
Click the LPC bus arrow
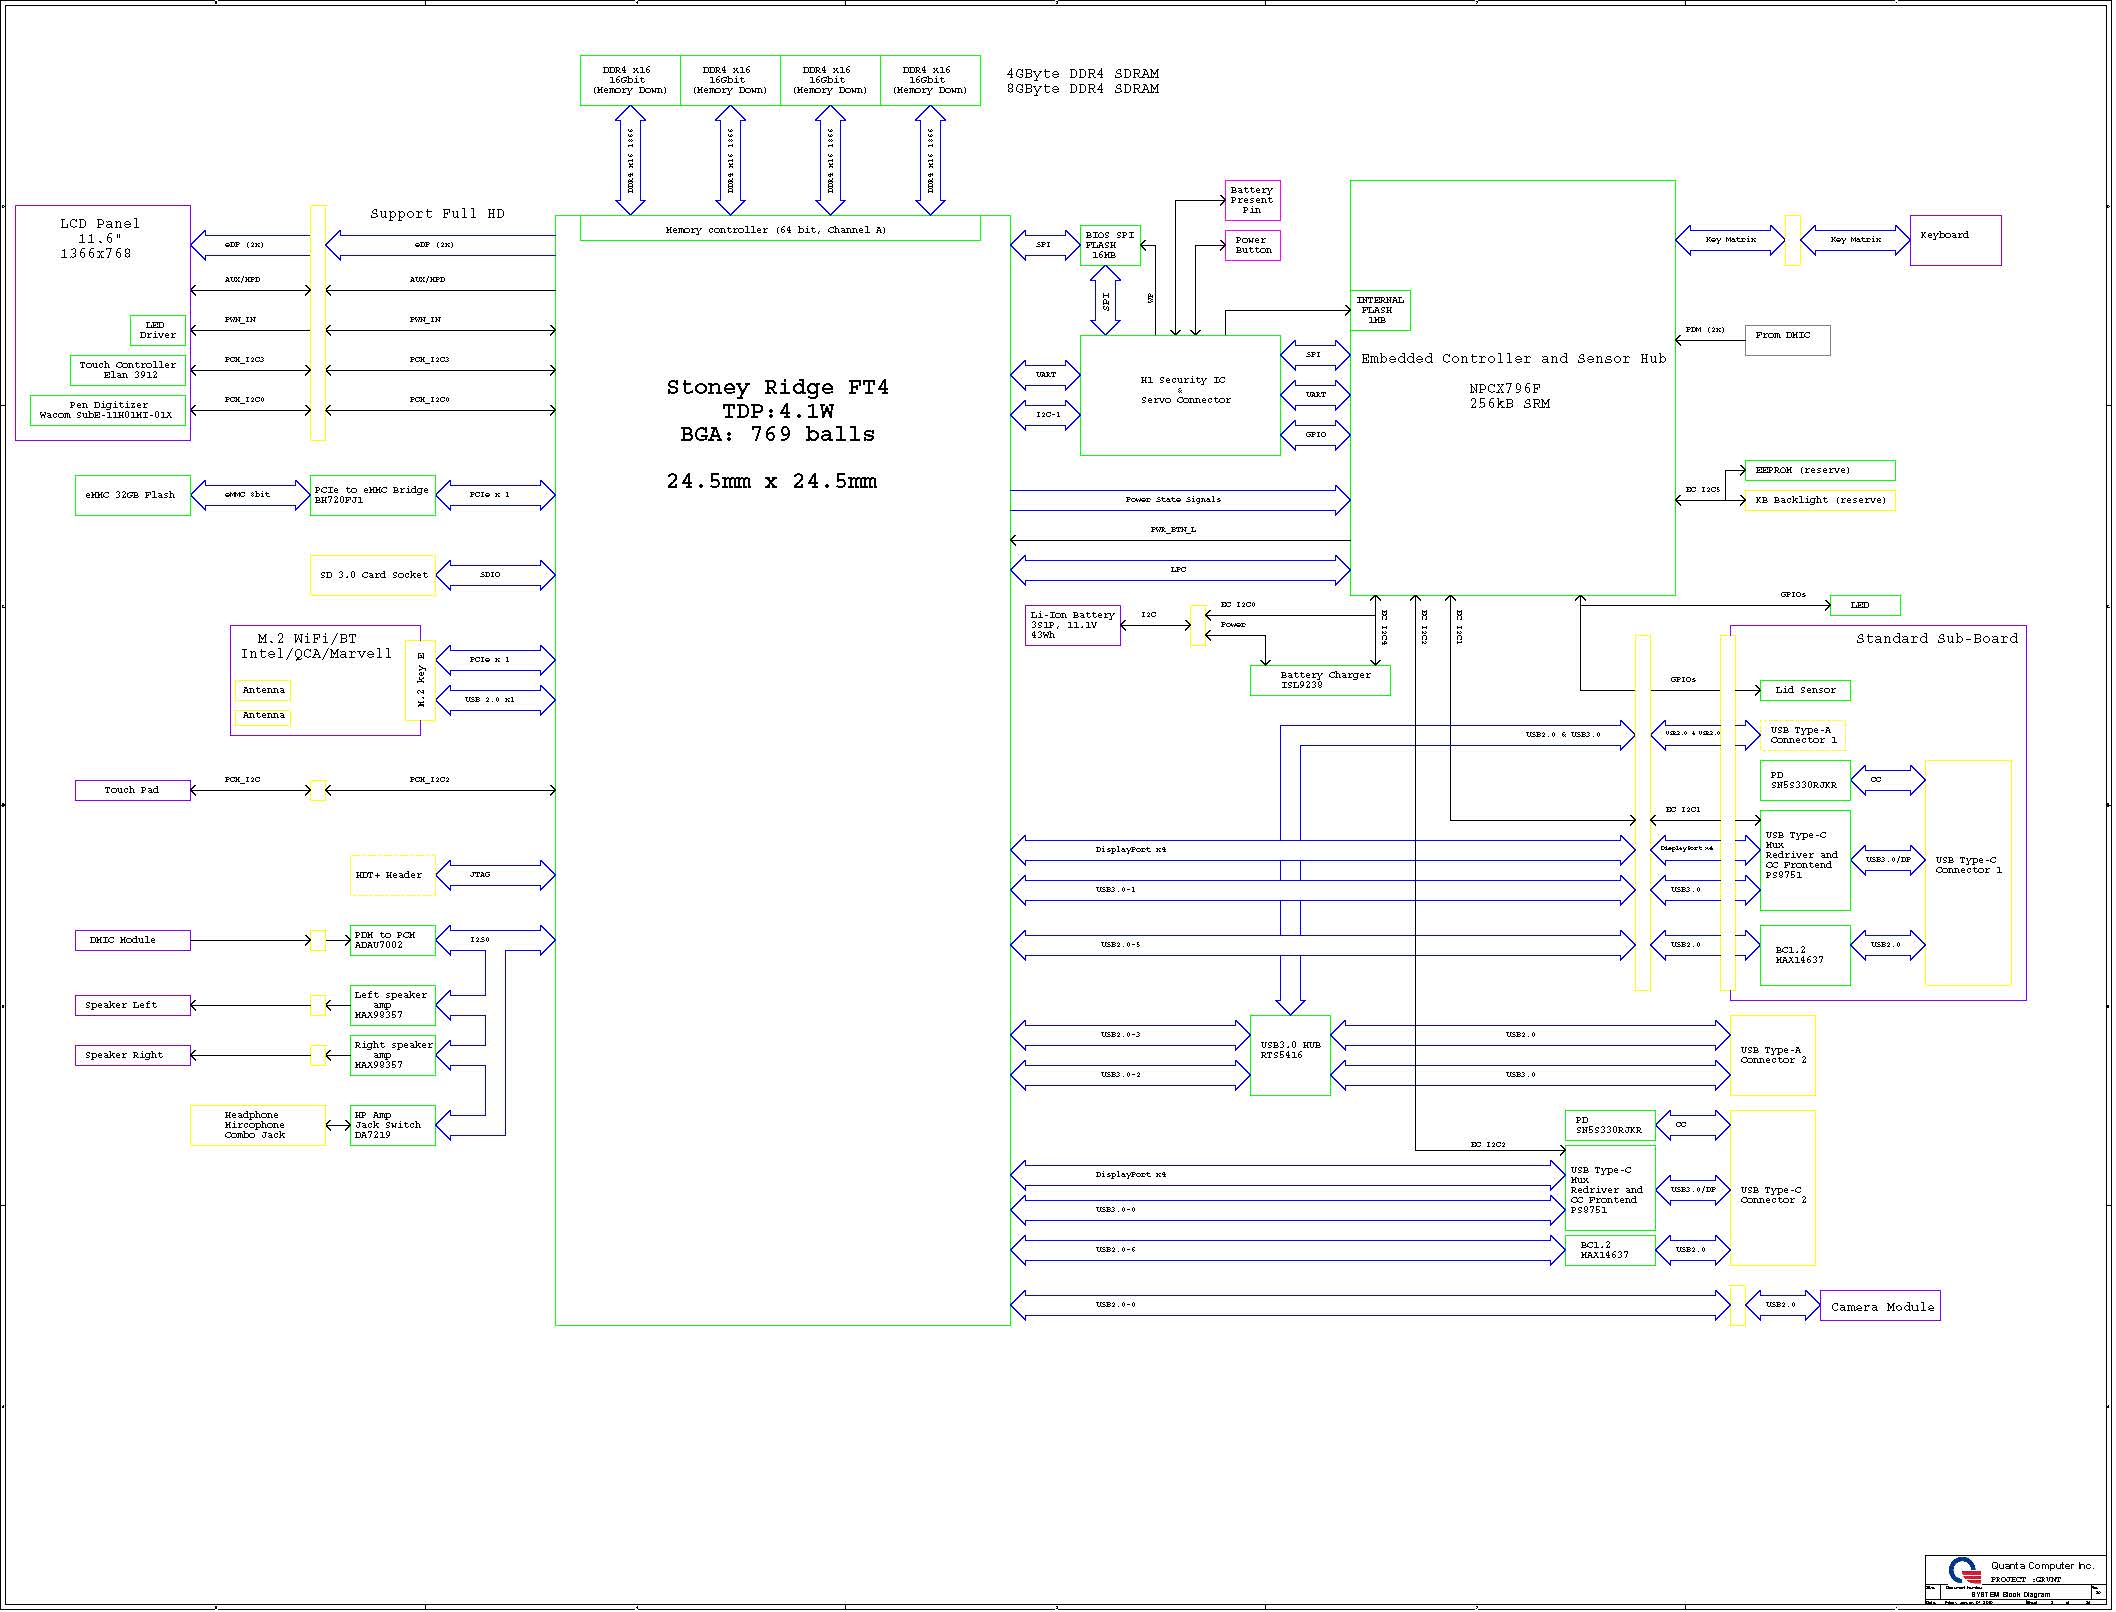tap(1180, 570)
